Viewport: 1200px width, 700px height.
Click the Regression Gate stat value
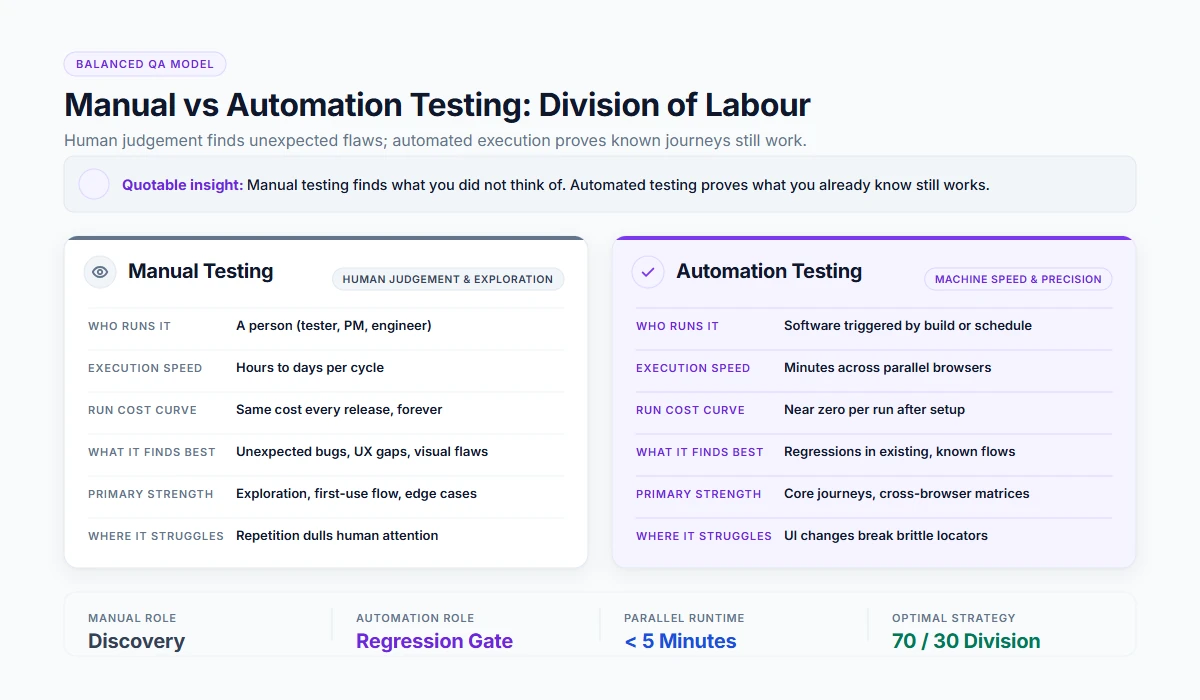434,642
